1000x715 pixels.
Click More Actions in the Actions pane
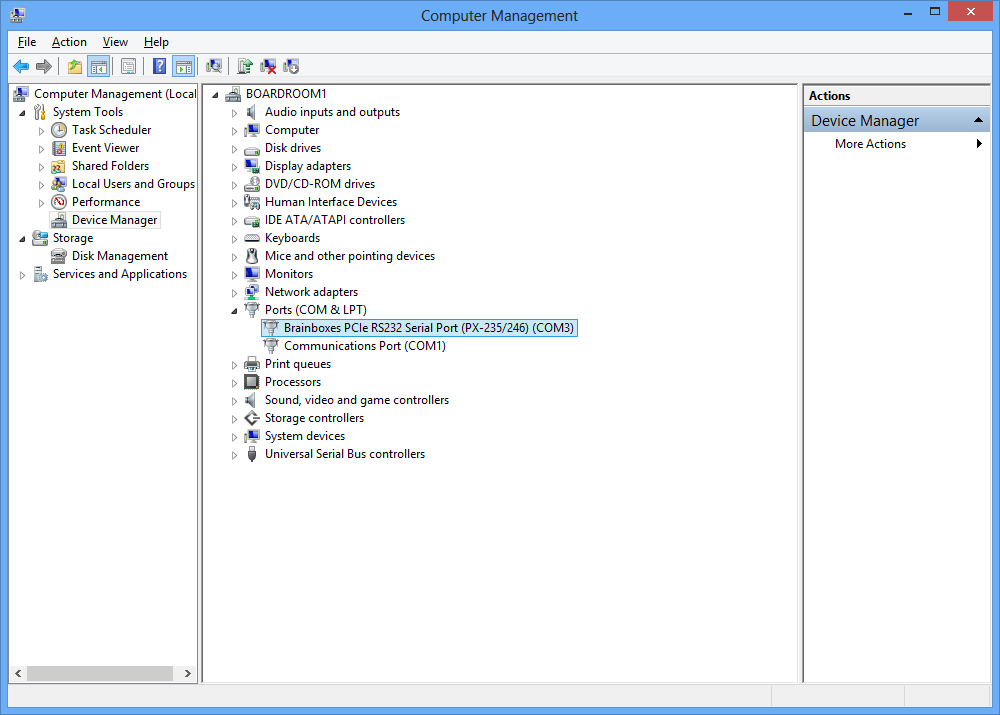pyautogui.click(x=870, y=143)
